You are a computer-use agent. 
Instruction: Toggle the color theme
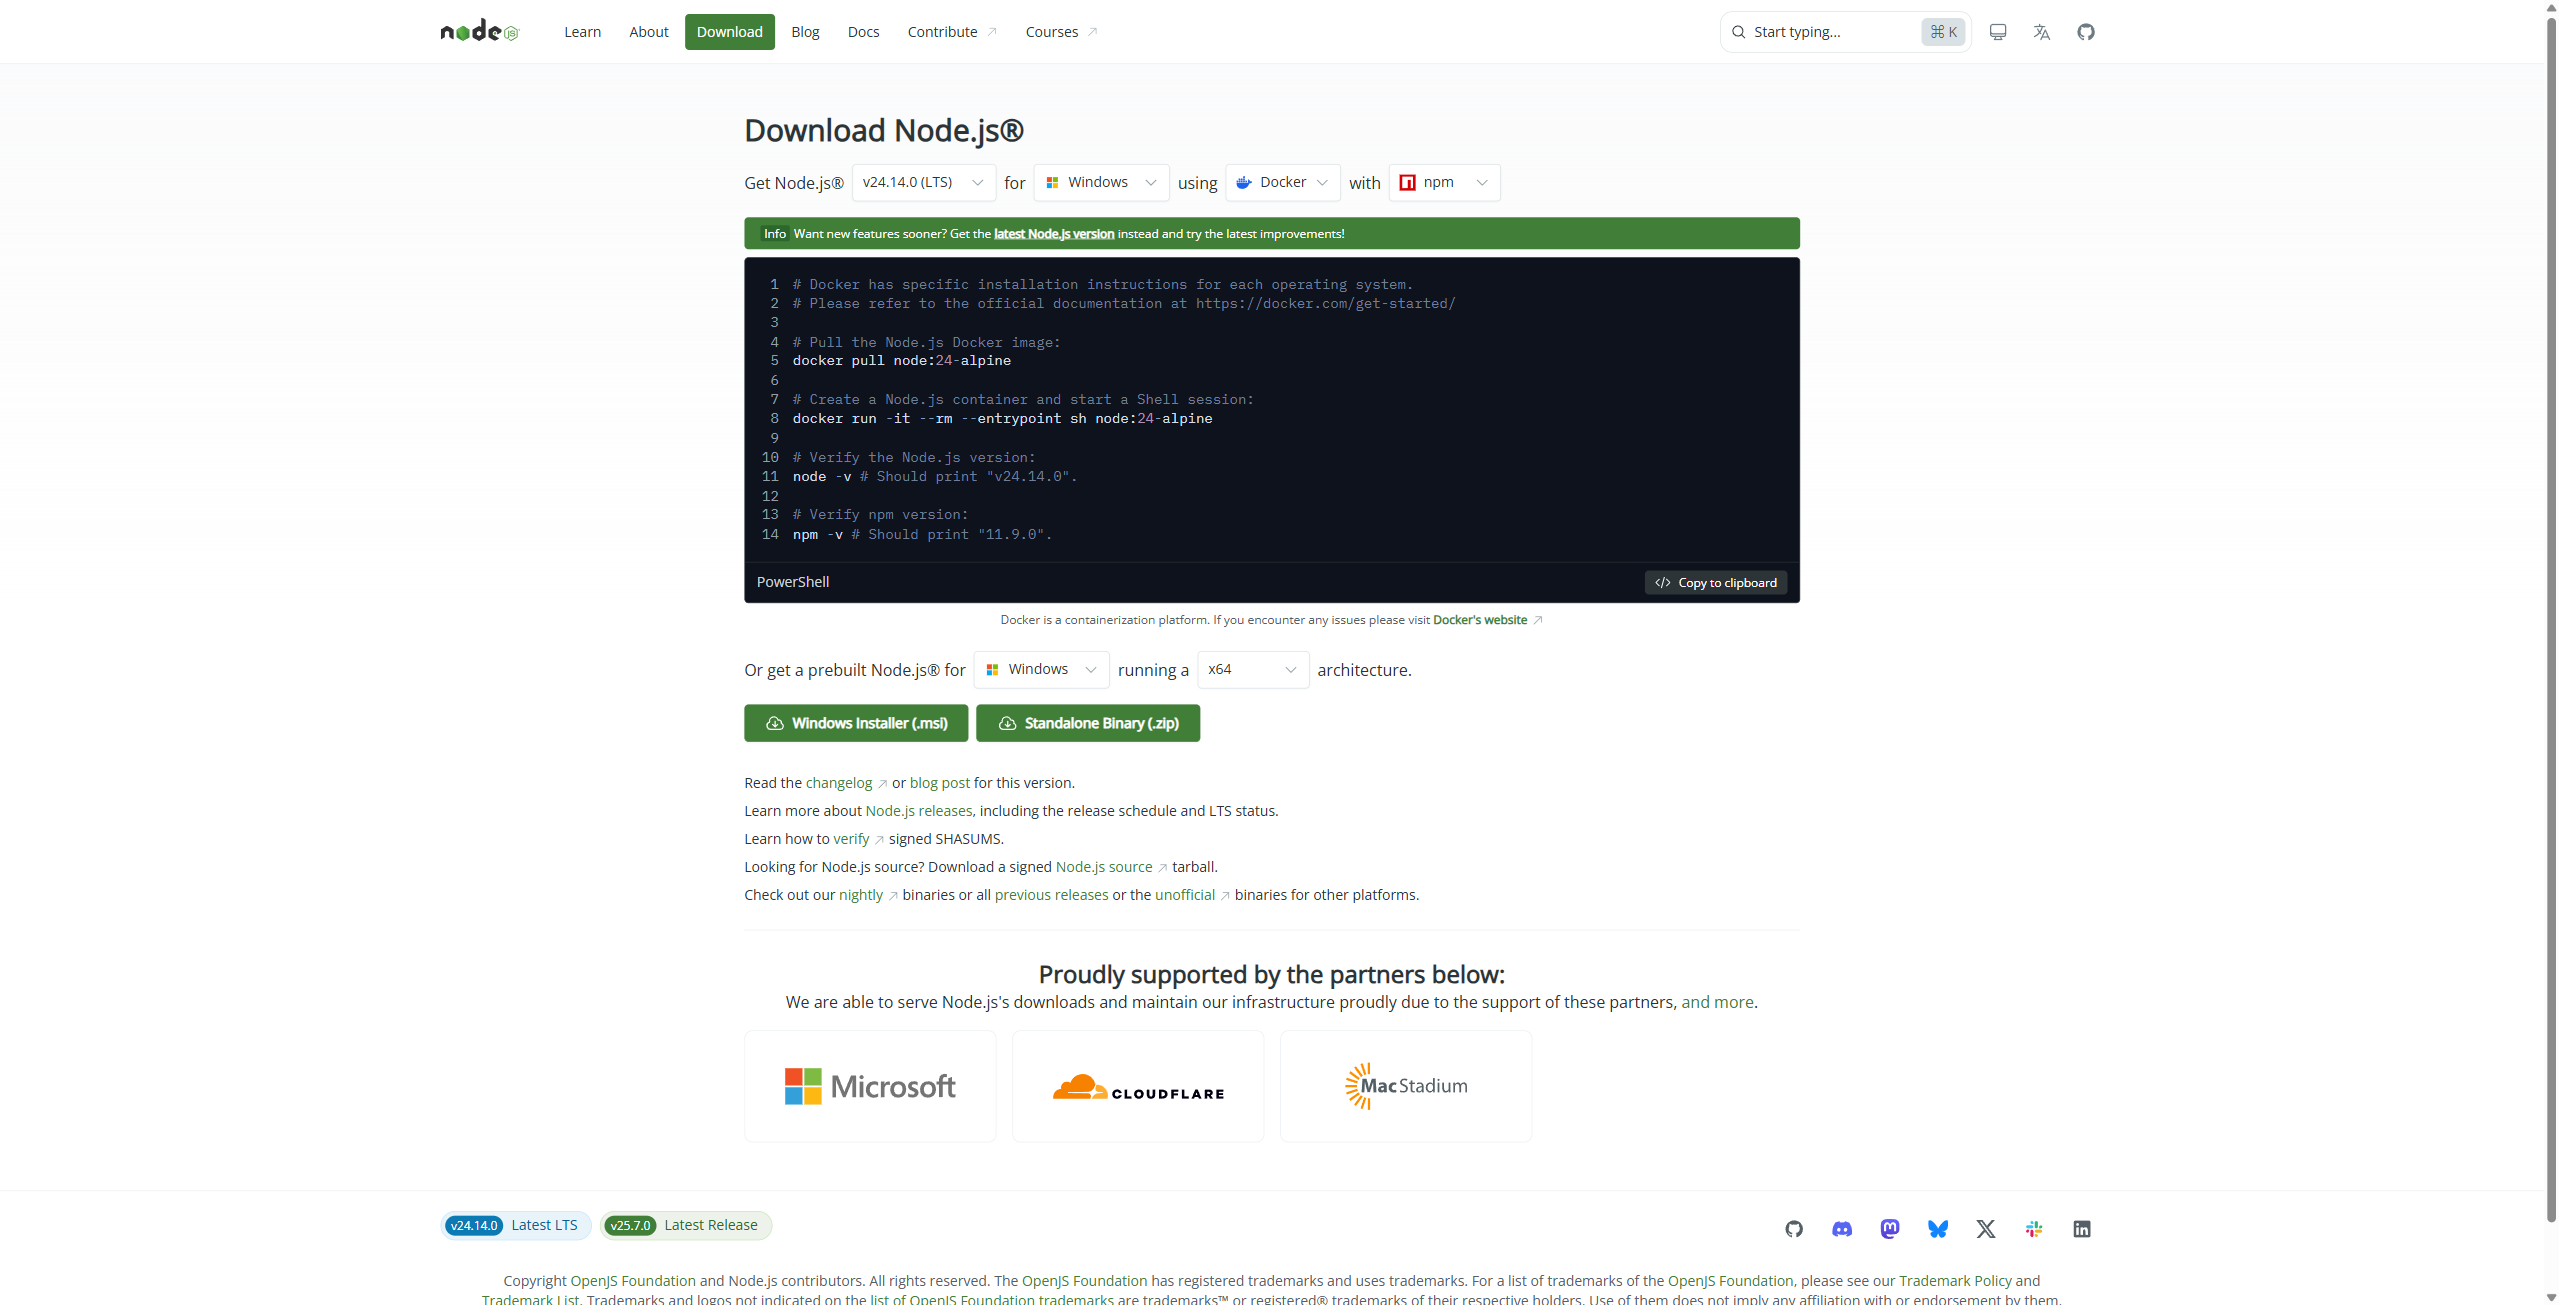tap(1997, 31)
